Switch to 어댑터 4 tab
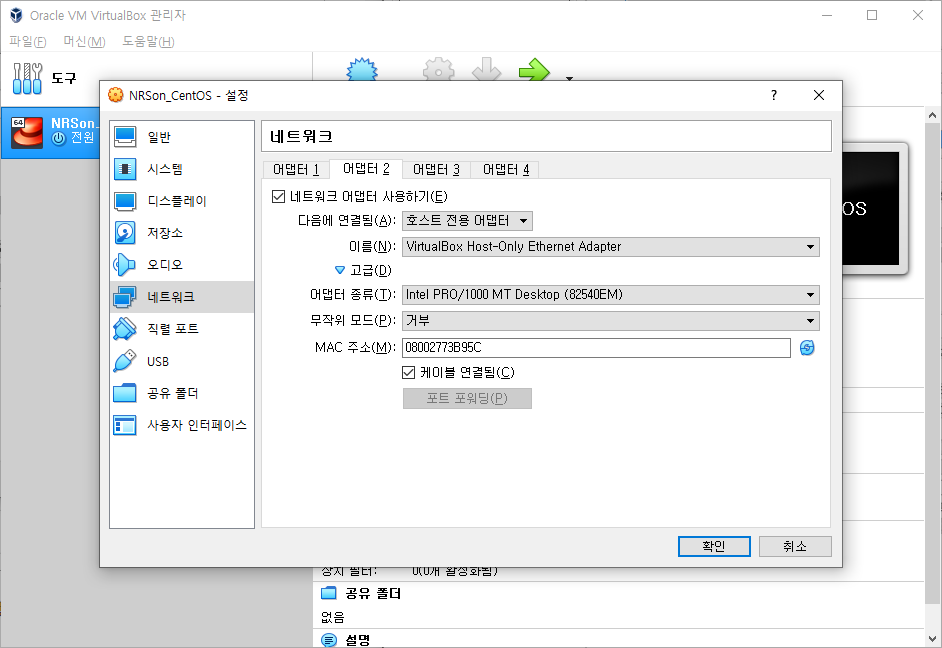942x648 pixels. (506, 170)
